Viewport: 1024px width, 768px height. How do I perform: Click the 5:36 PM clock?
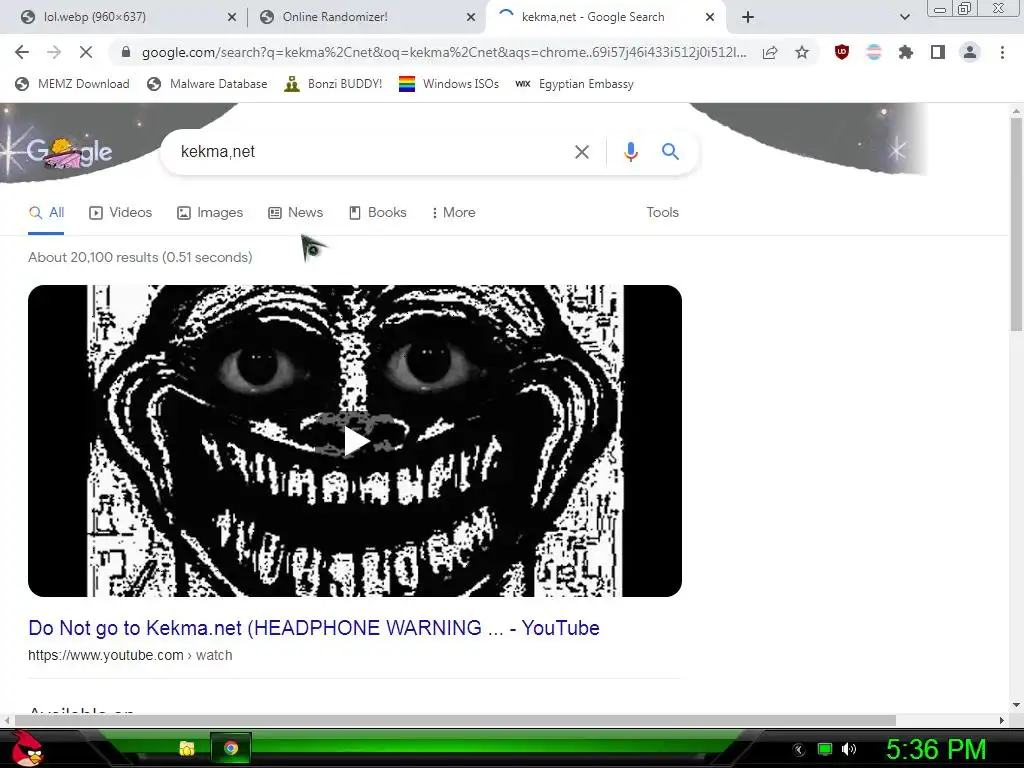[935, 749]
